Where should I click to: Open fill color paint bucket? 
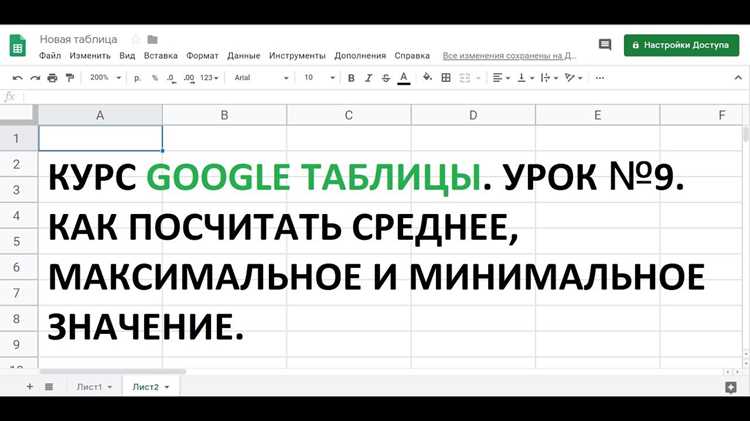coord(427,78)
